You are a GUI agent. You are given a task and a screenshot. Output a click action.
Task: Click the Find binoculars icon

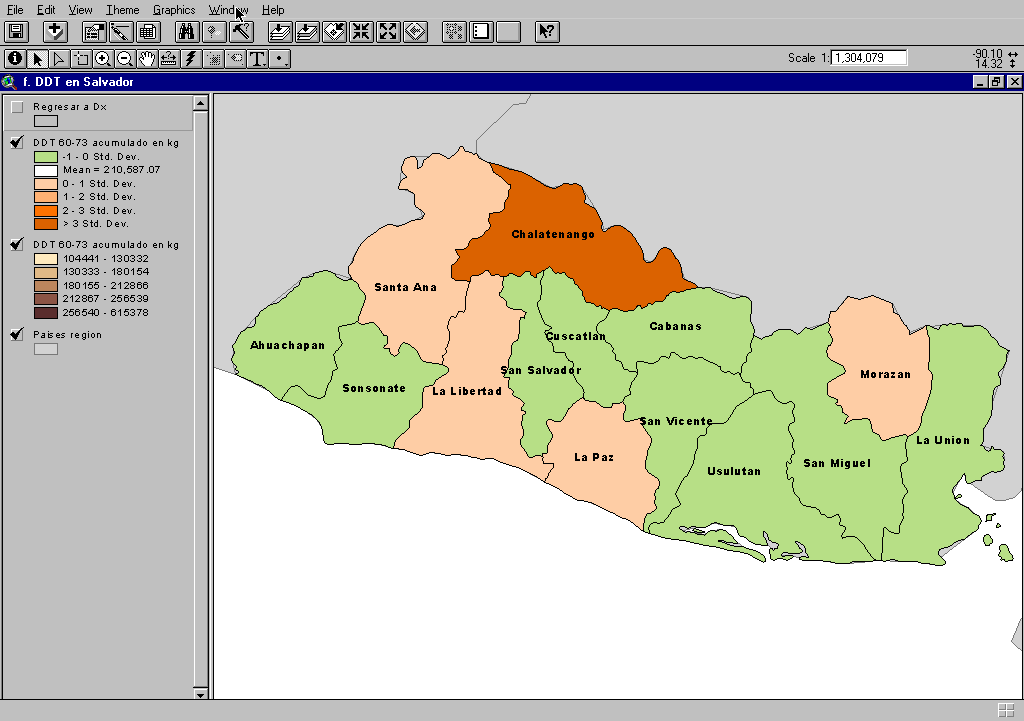coord(186,32)
